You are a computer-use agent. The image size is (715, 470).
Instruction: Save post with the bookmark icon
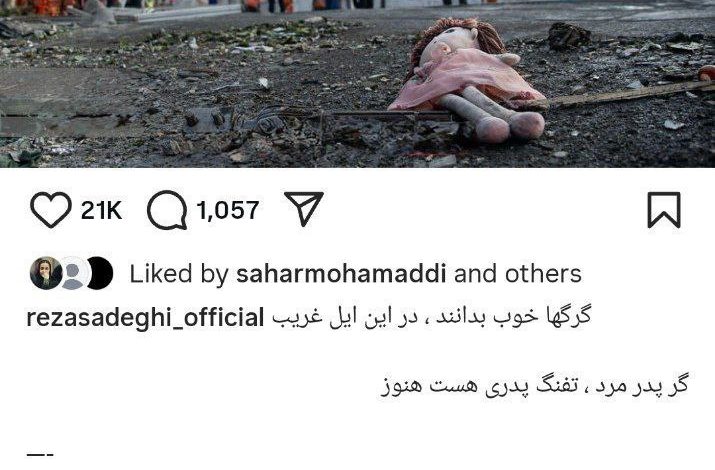point(664,210)
